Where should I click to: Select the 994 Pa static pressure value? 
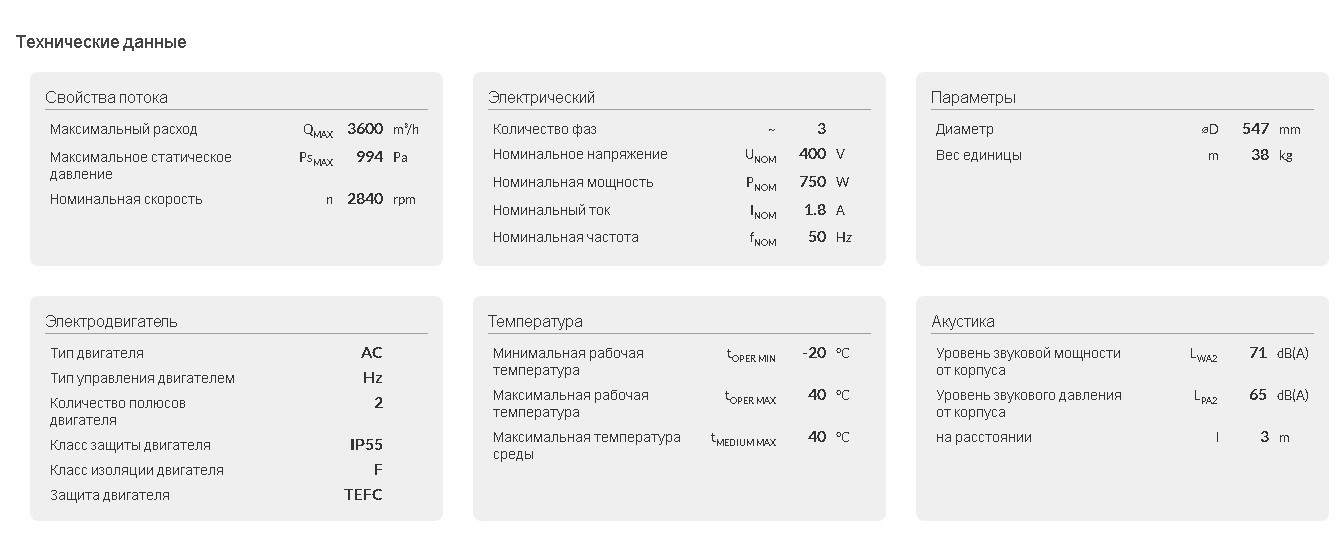point(370,157)
